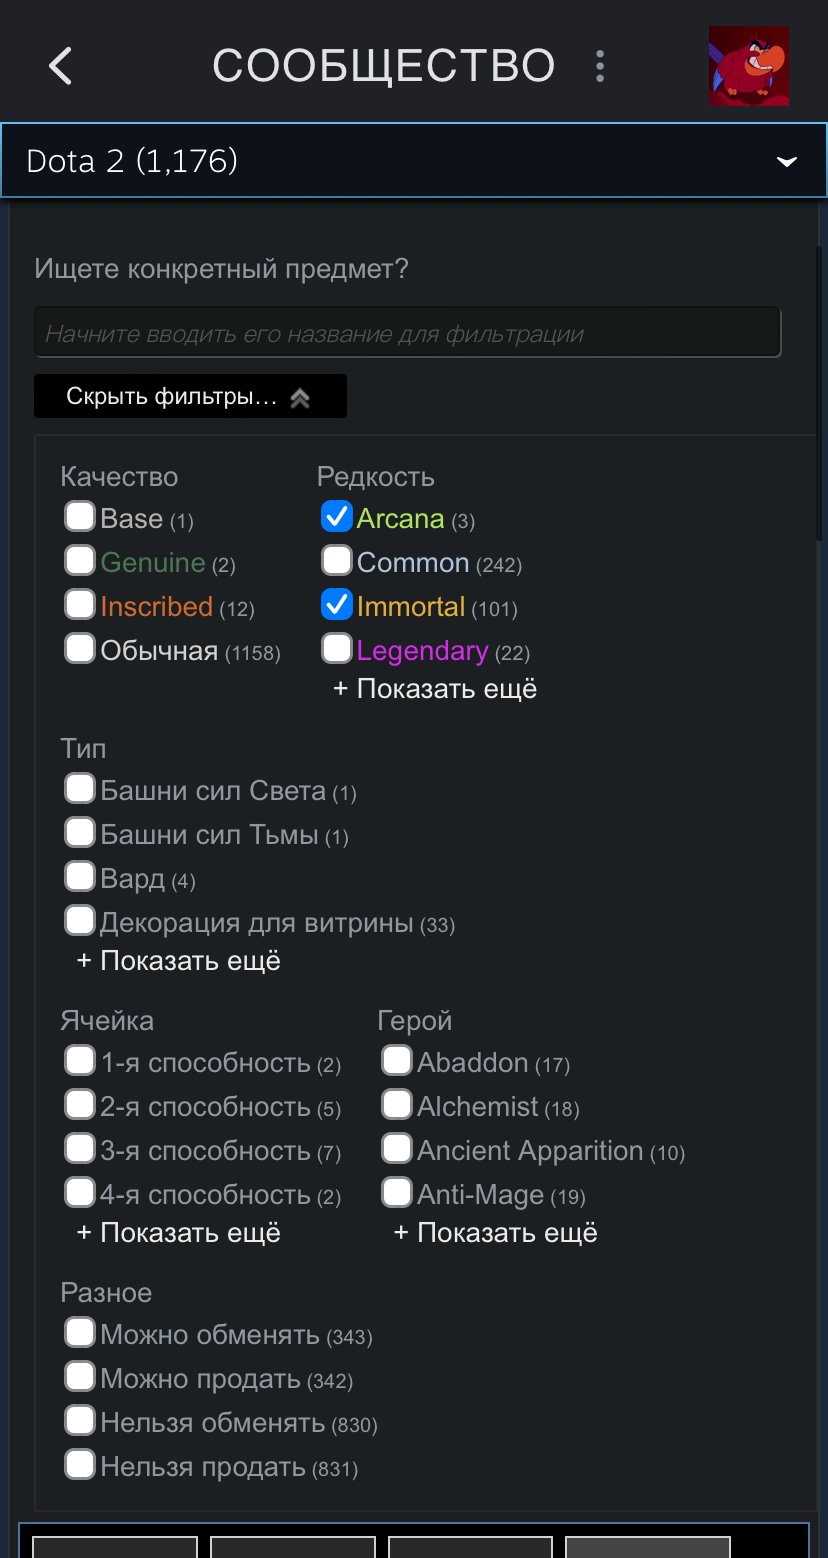The width and height of the screenshot is (828, 1558).
Task: Expand "Показать ещё" under Редкость
Action: (430, 688)
